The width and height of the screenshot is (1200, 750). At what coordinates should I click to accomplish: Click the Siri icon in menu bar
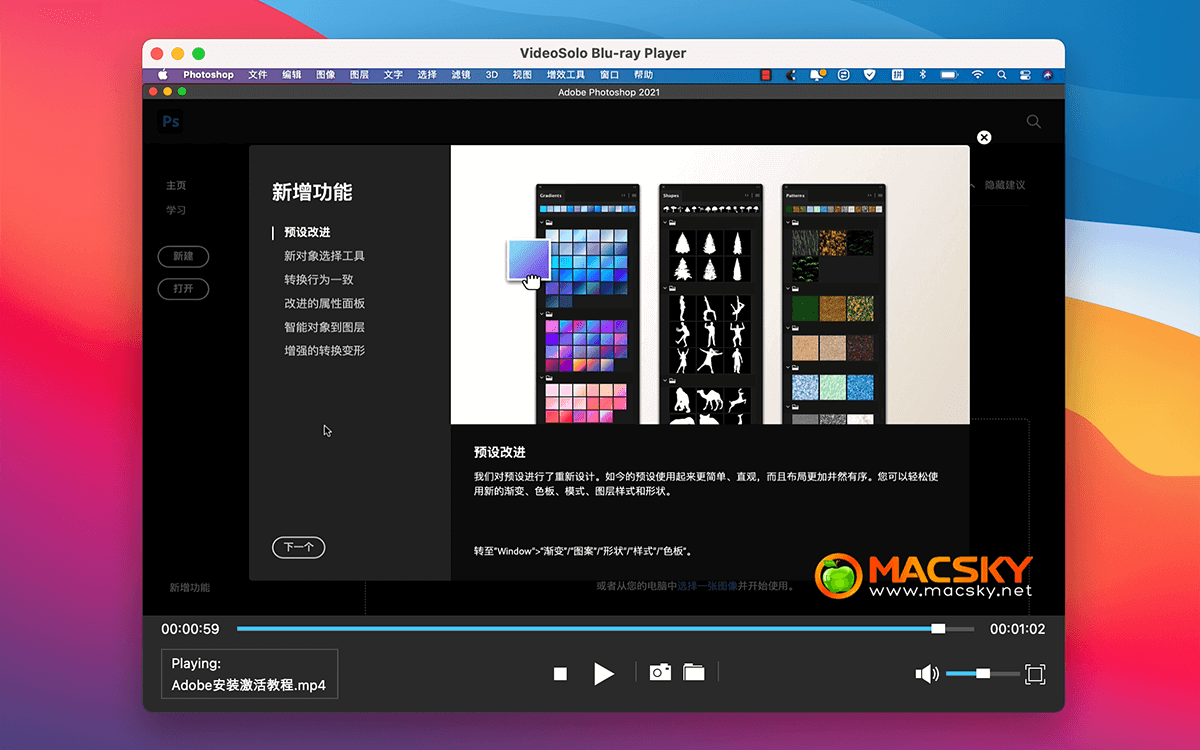point(1048,75)
